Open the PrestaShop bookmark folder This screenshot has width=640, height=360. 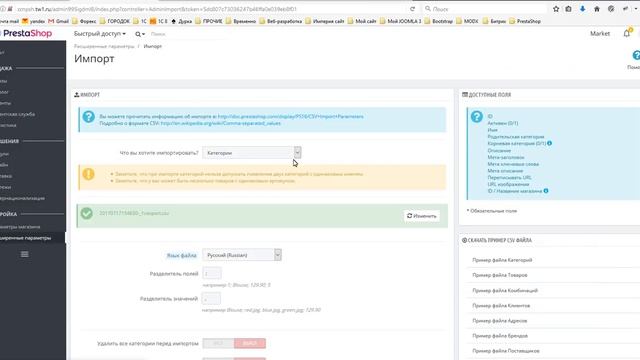point(525,21)
